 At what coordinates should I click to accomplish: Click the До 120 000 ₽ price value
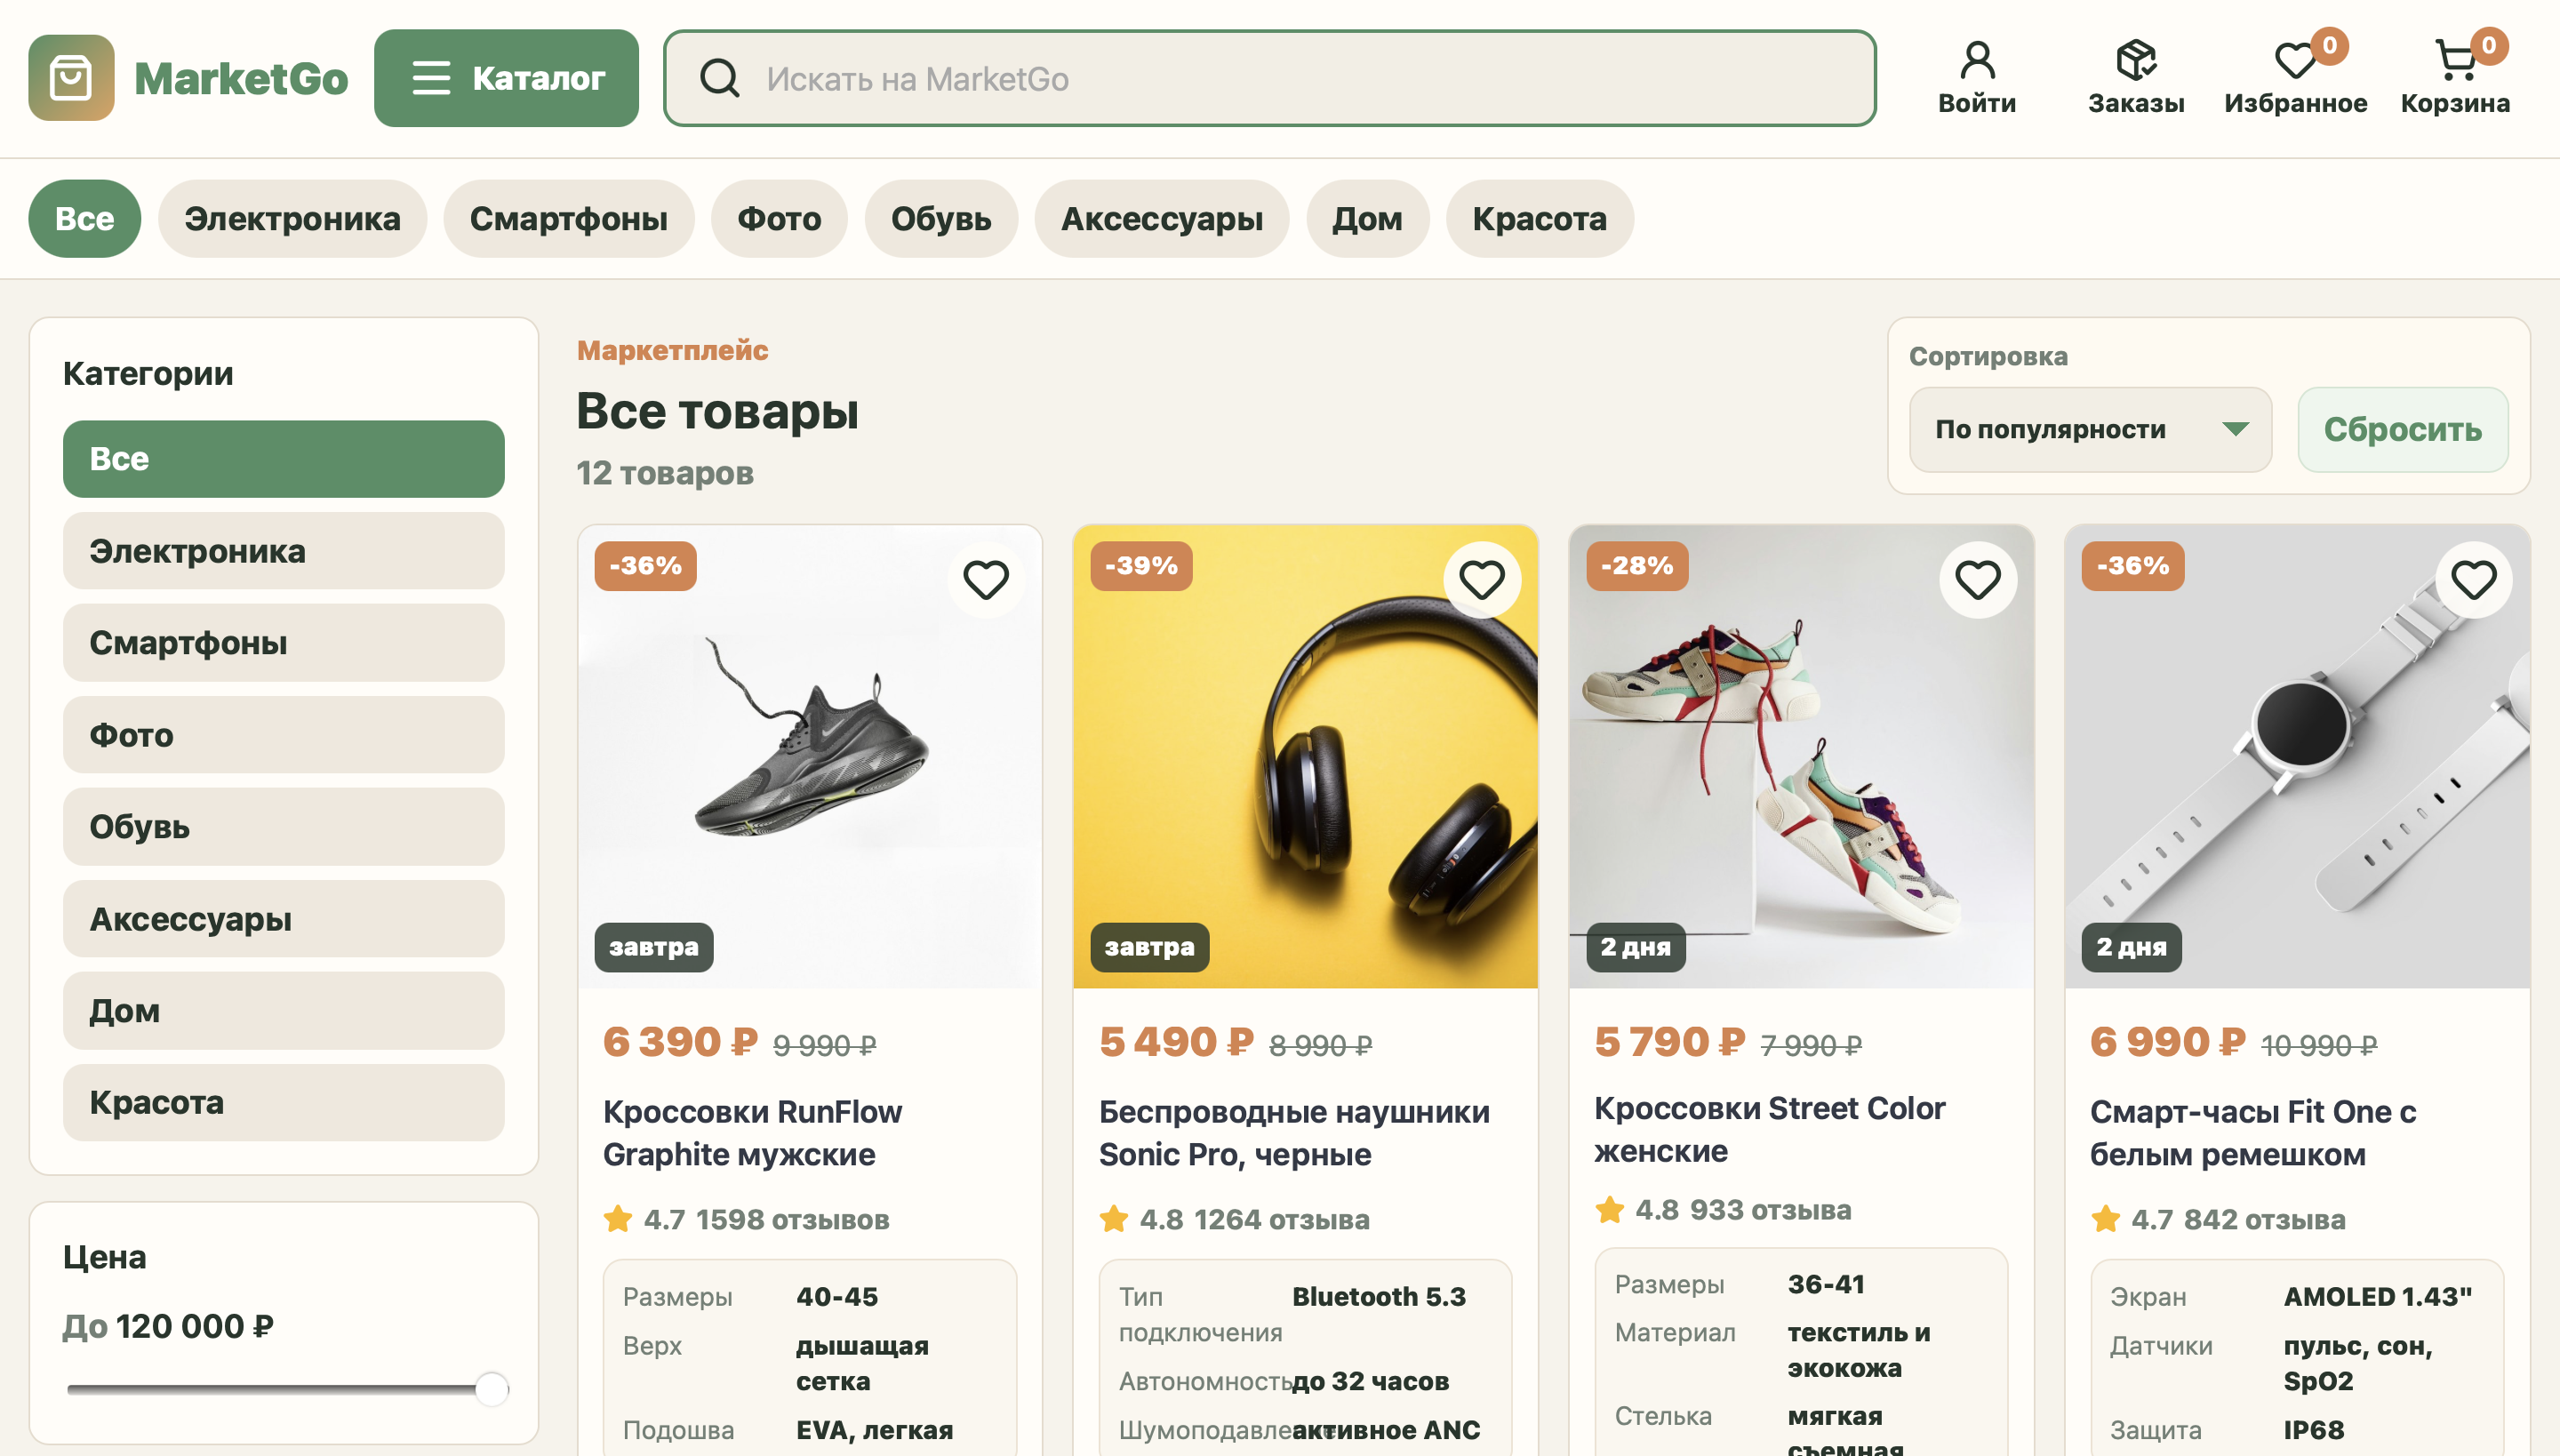tap(168, 1327)
